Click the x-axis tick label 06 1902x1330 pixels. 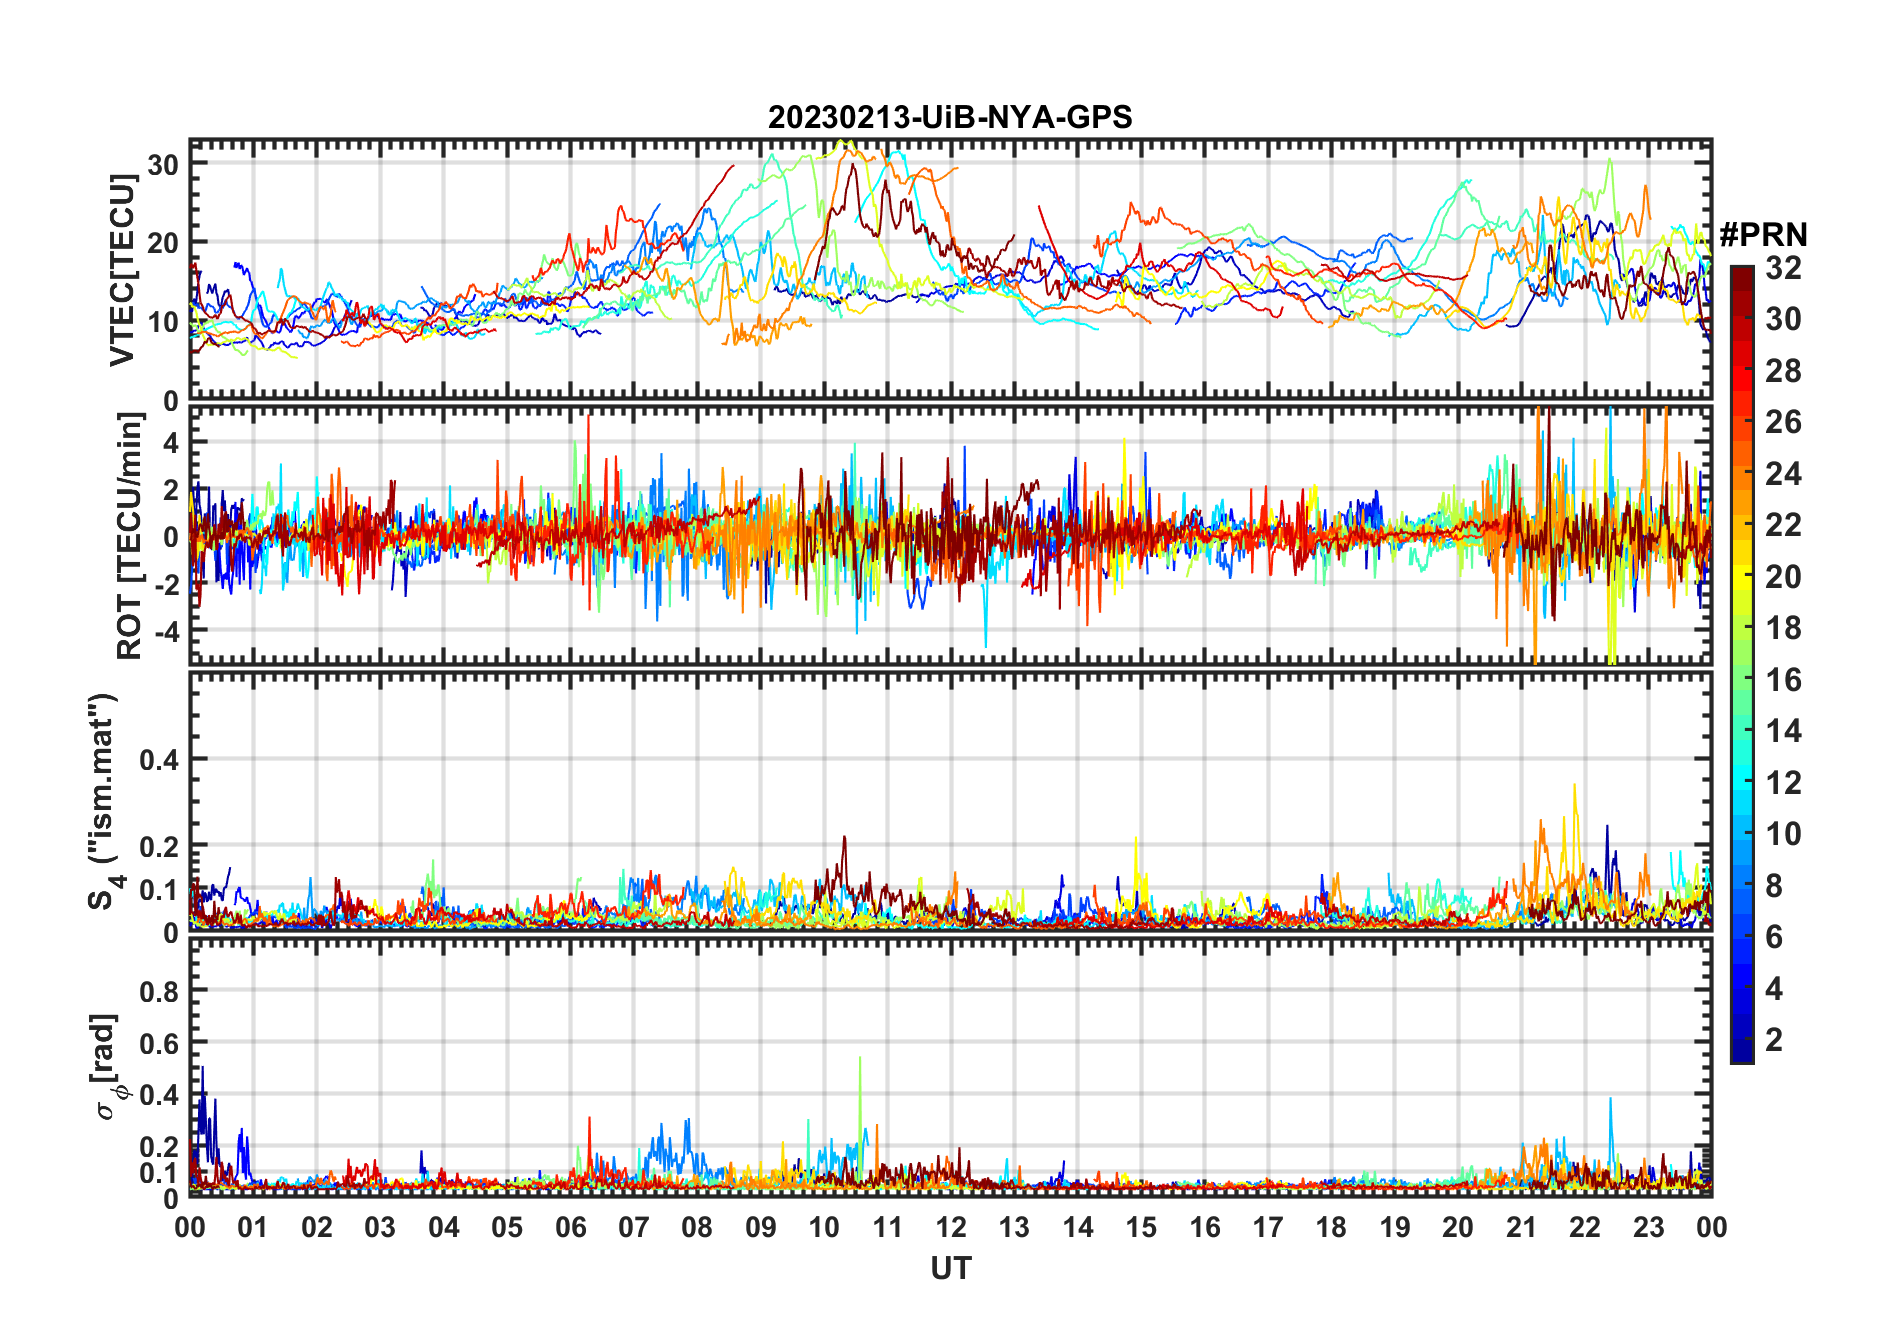click(x=570, y=1227)
